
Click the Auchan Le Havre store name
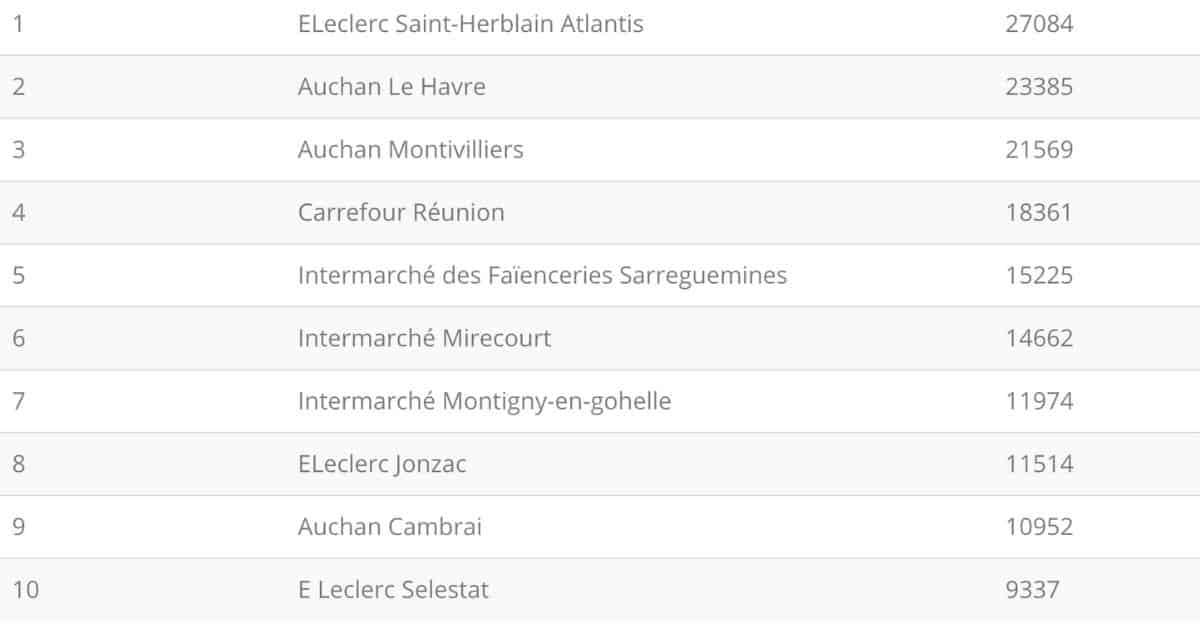pos(391,87)
